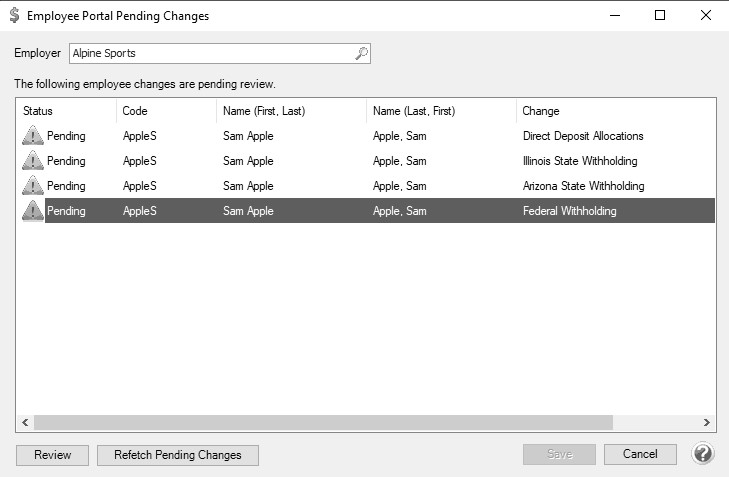Viewport: 729px width, 477px height.
Task: Click into the Employer field showing Alpine Sports
Action: pyautogui.click(x=219, y=53)
